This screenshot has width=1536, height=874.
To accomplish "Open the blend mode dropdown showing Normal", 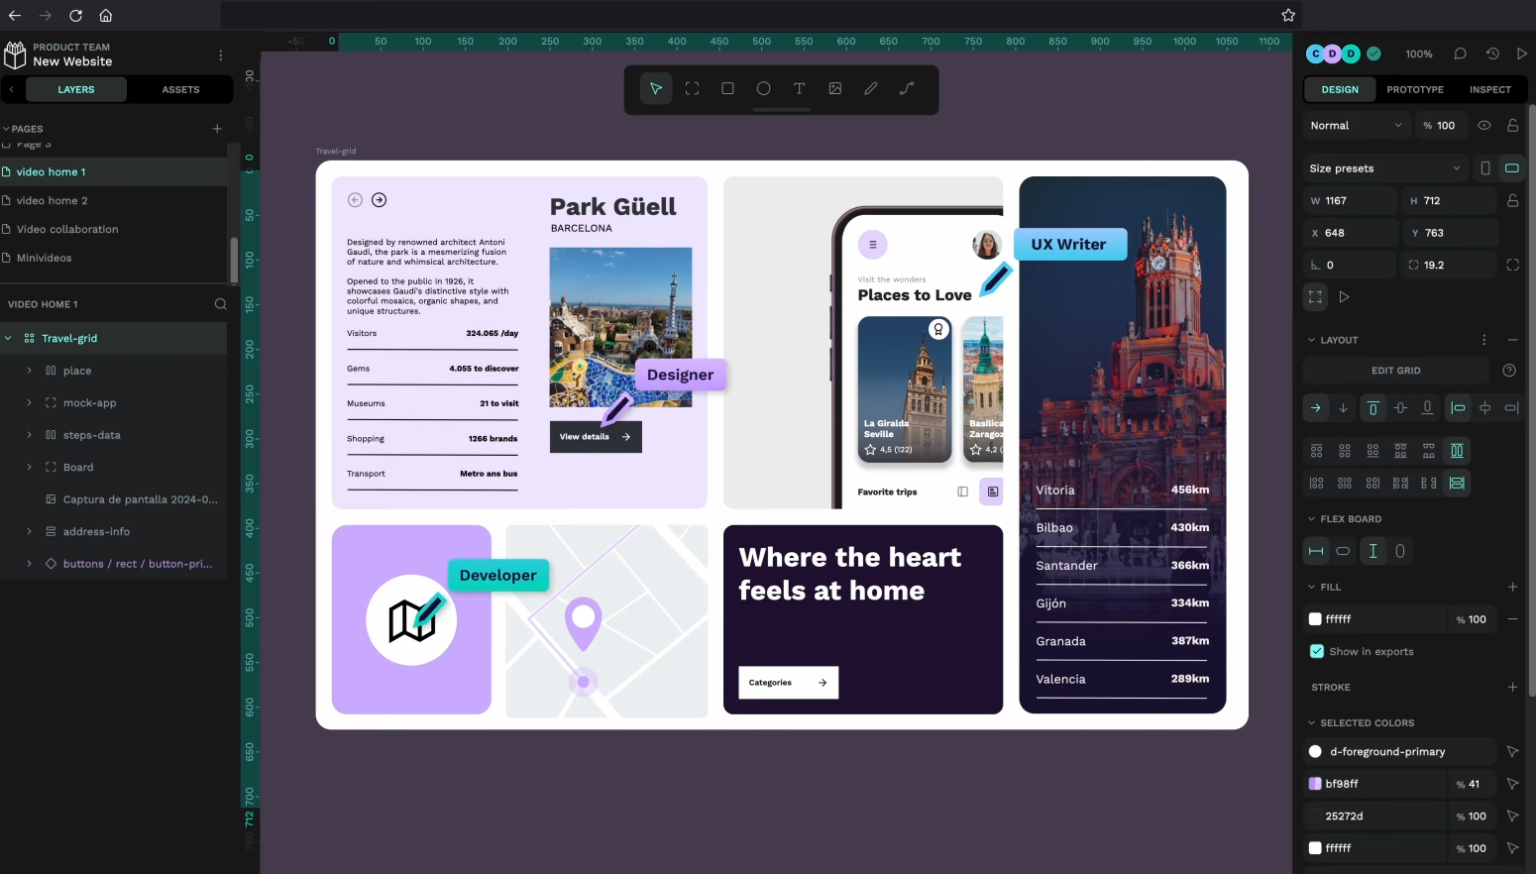I will click(x=1354, y=125).
